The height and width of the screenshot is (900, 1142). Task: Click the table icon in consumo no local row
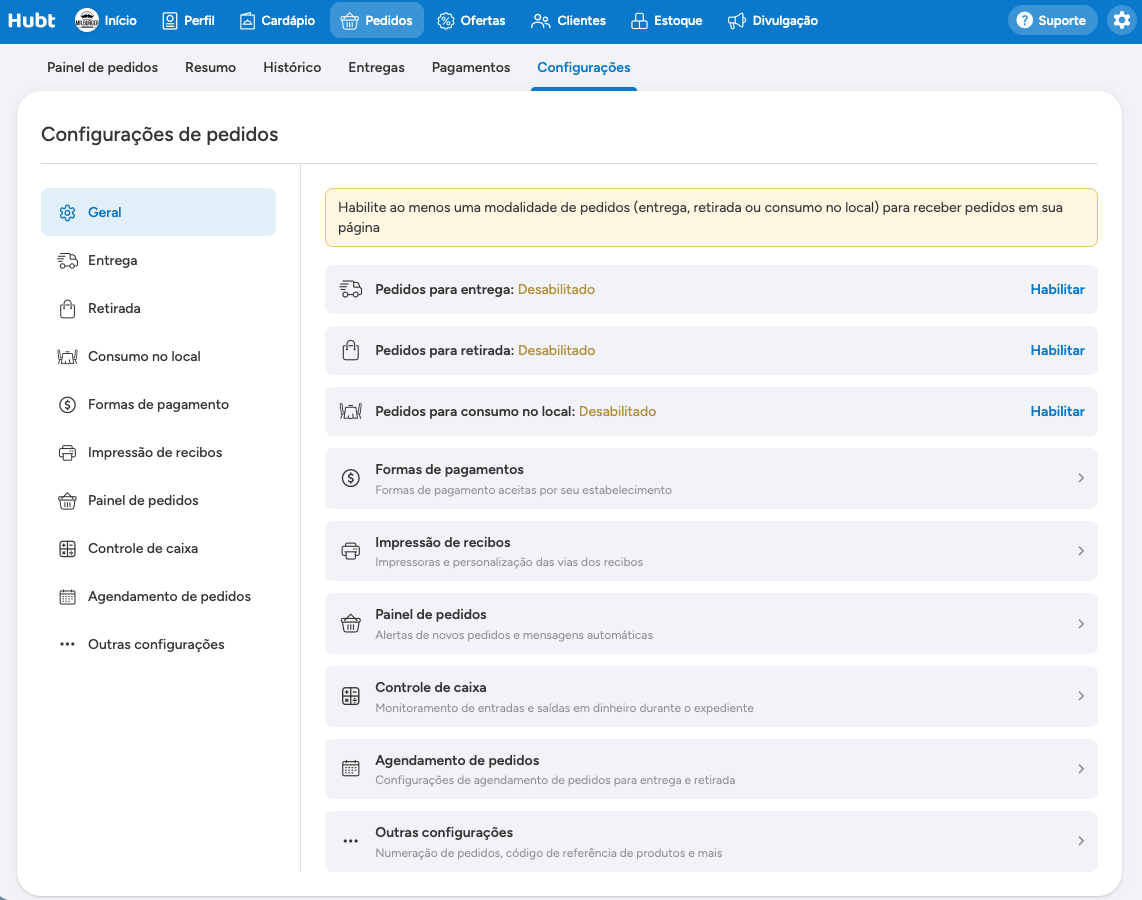(x=351, y=411)
